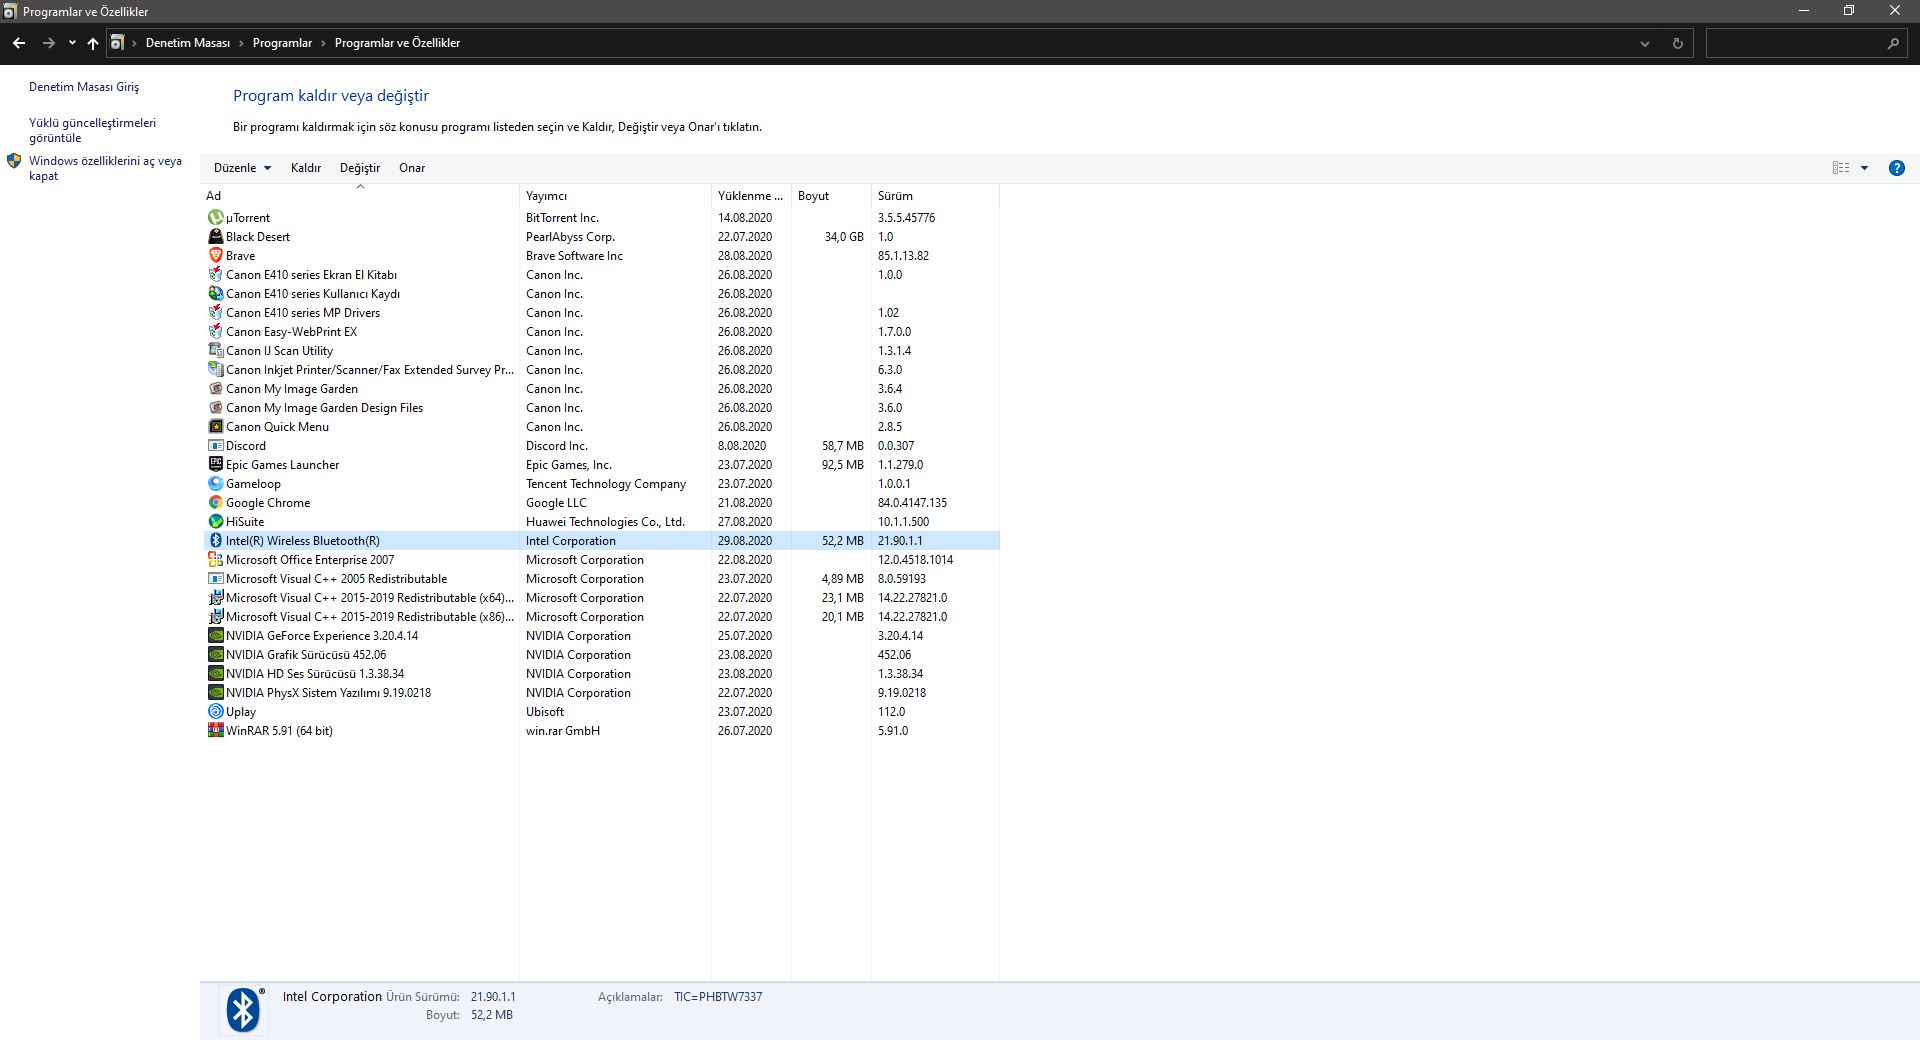
Task: Click Canon Quick Menu icon
Action: point(215,426)
